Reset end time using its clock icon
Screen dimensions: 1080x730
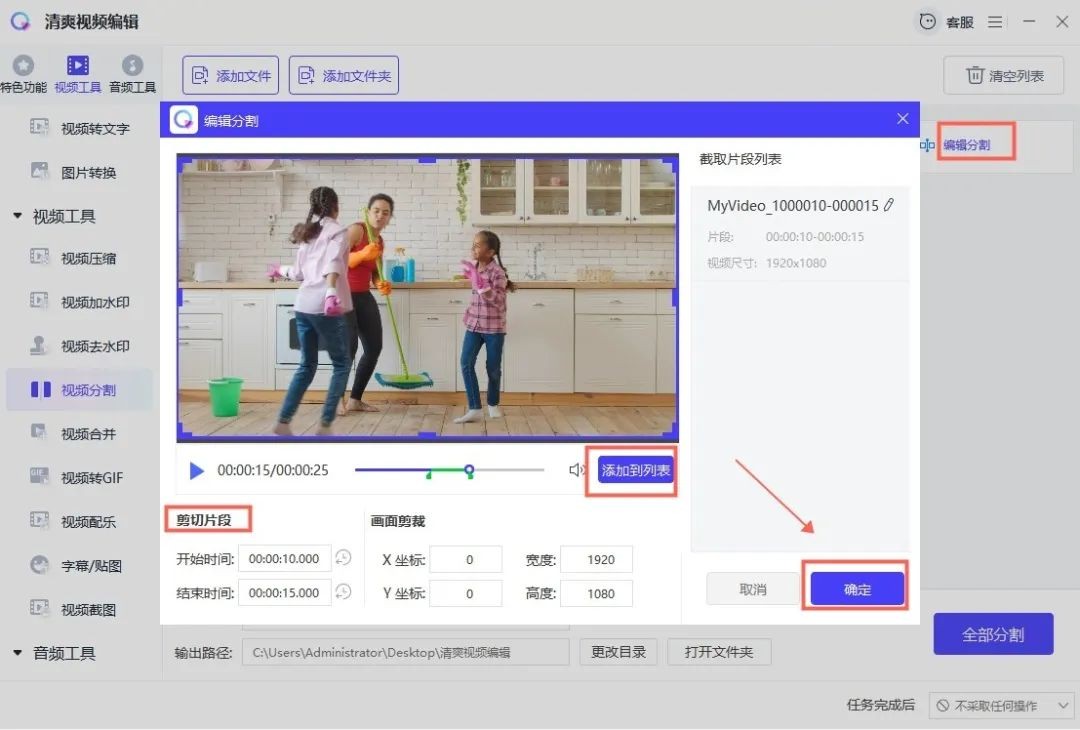pyautogui.click(x=343, y=592)
